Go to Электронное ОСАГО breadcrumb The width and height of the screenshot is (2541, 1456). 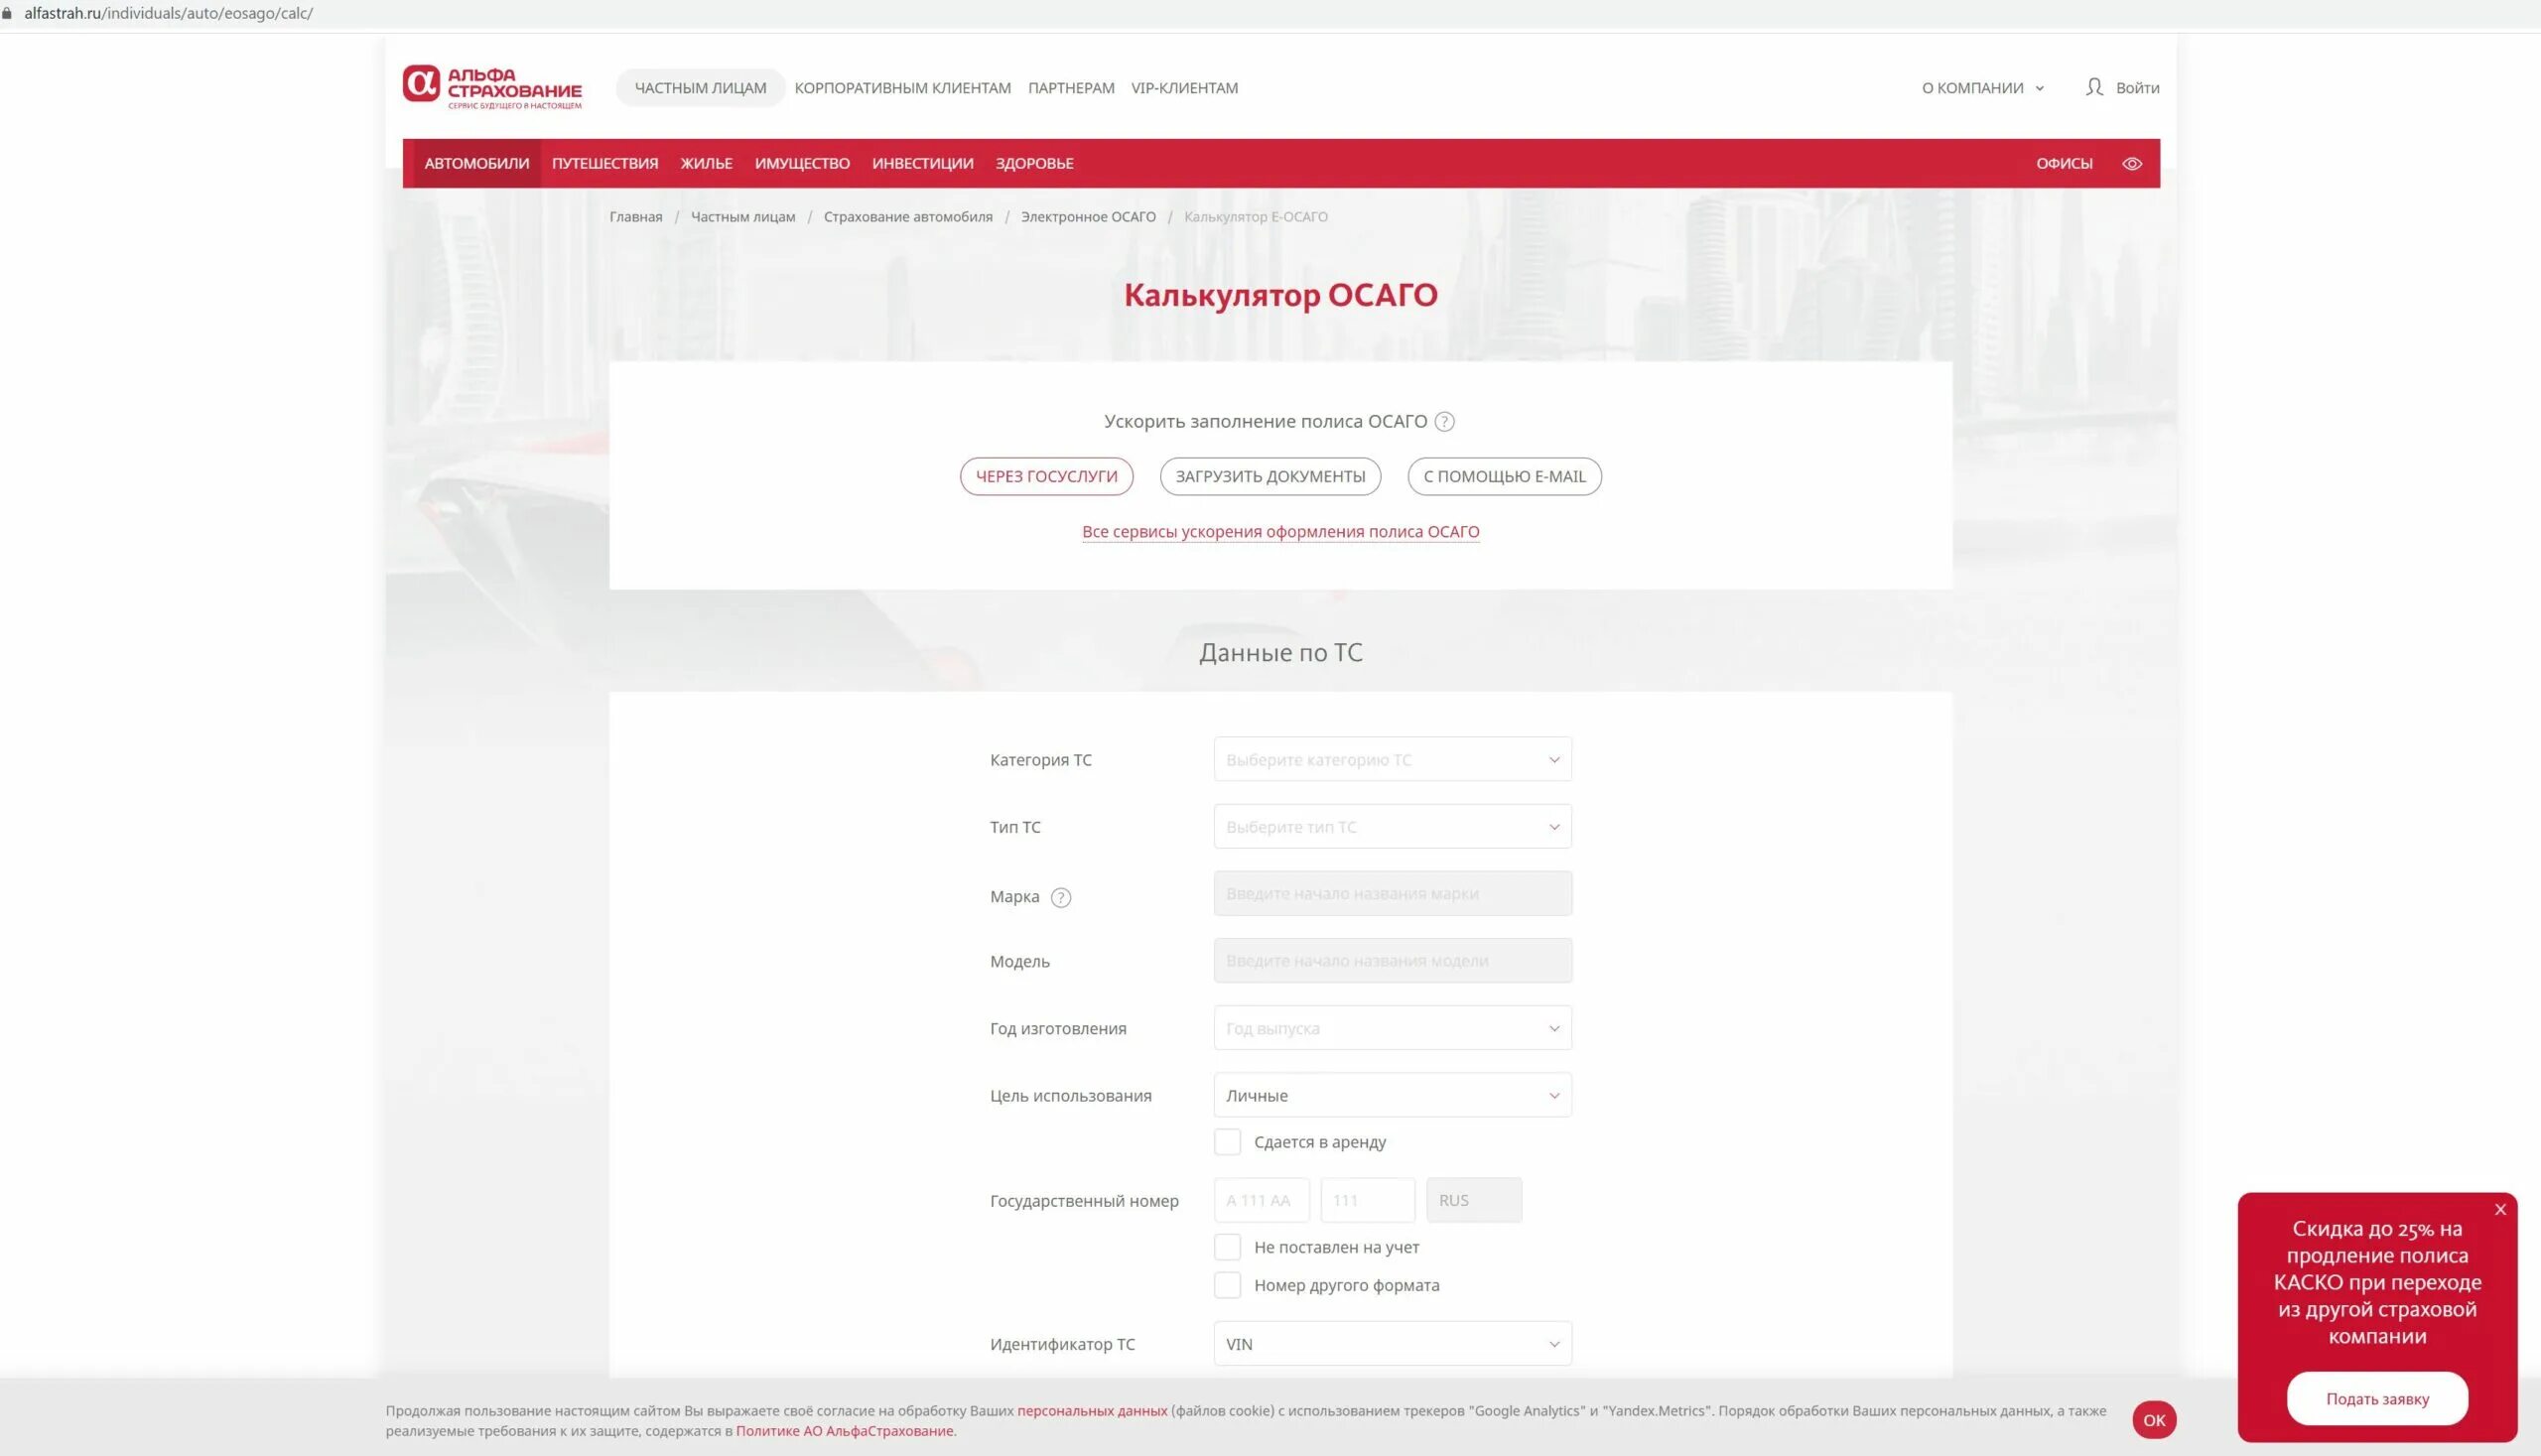pos(1088,217)
